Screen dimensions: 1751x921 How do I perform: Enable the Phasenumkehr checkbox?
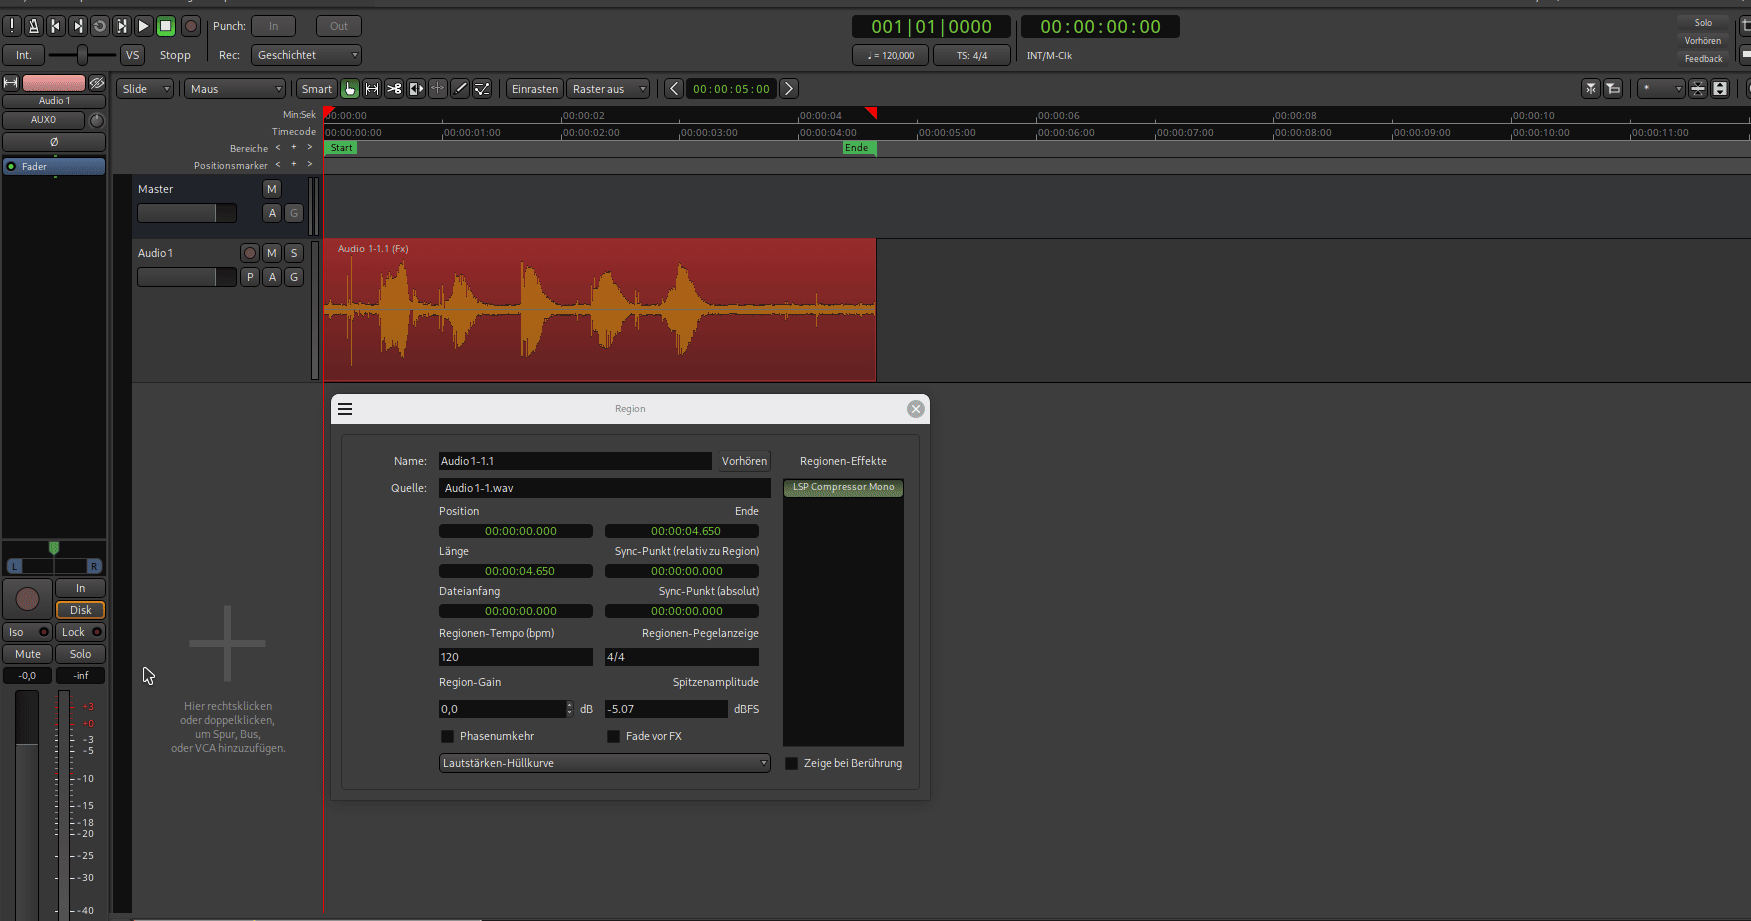coord(447,737)
